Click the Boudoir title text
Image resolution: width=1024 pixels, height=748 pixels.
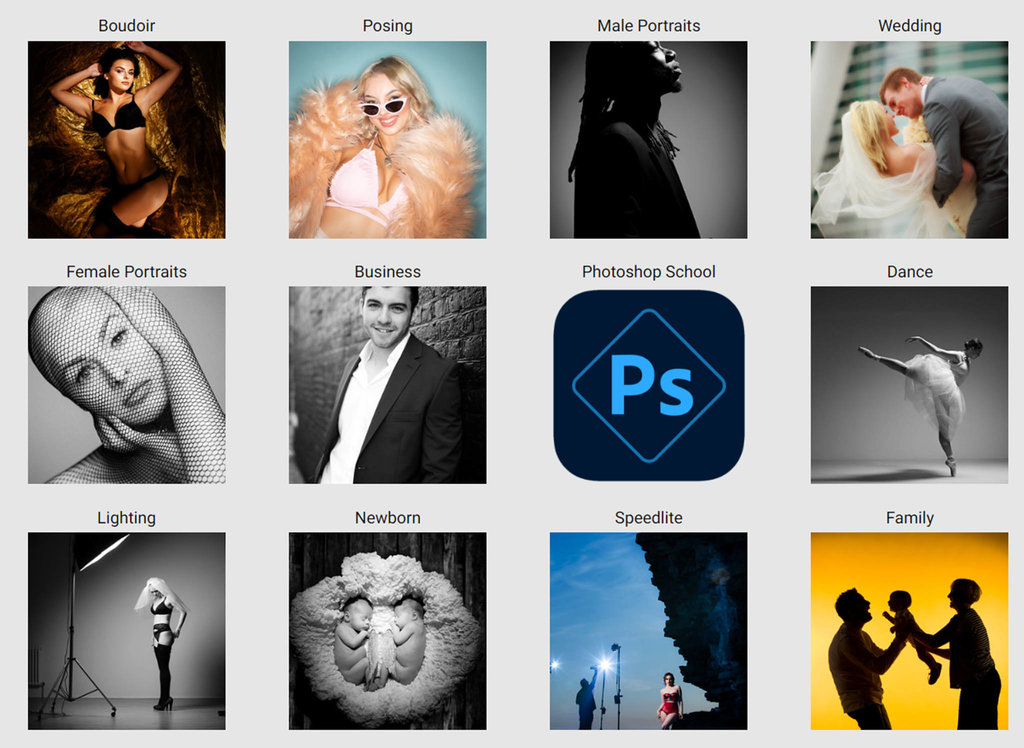click(127, 25)
